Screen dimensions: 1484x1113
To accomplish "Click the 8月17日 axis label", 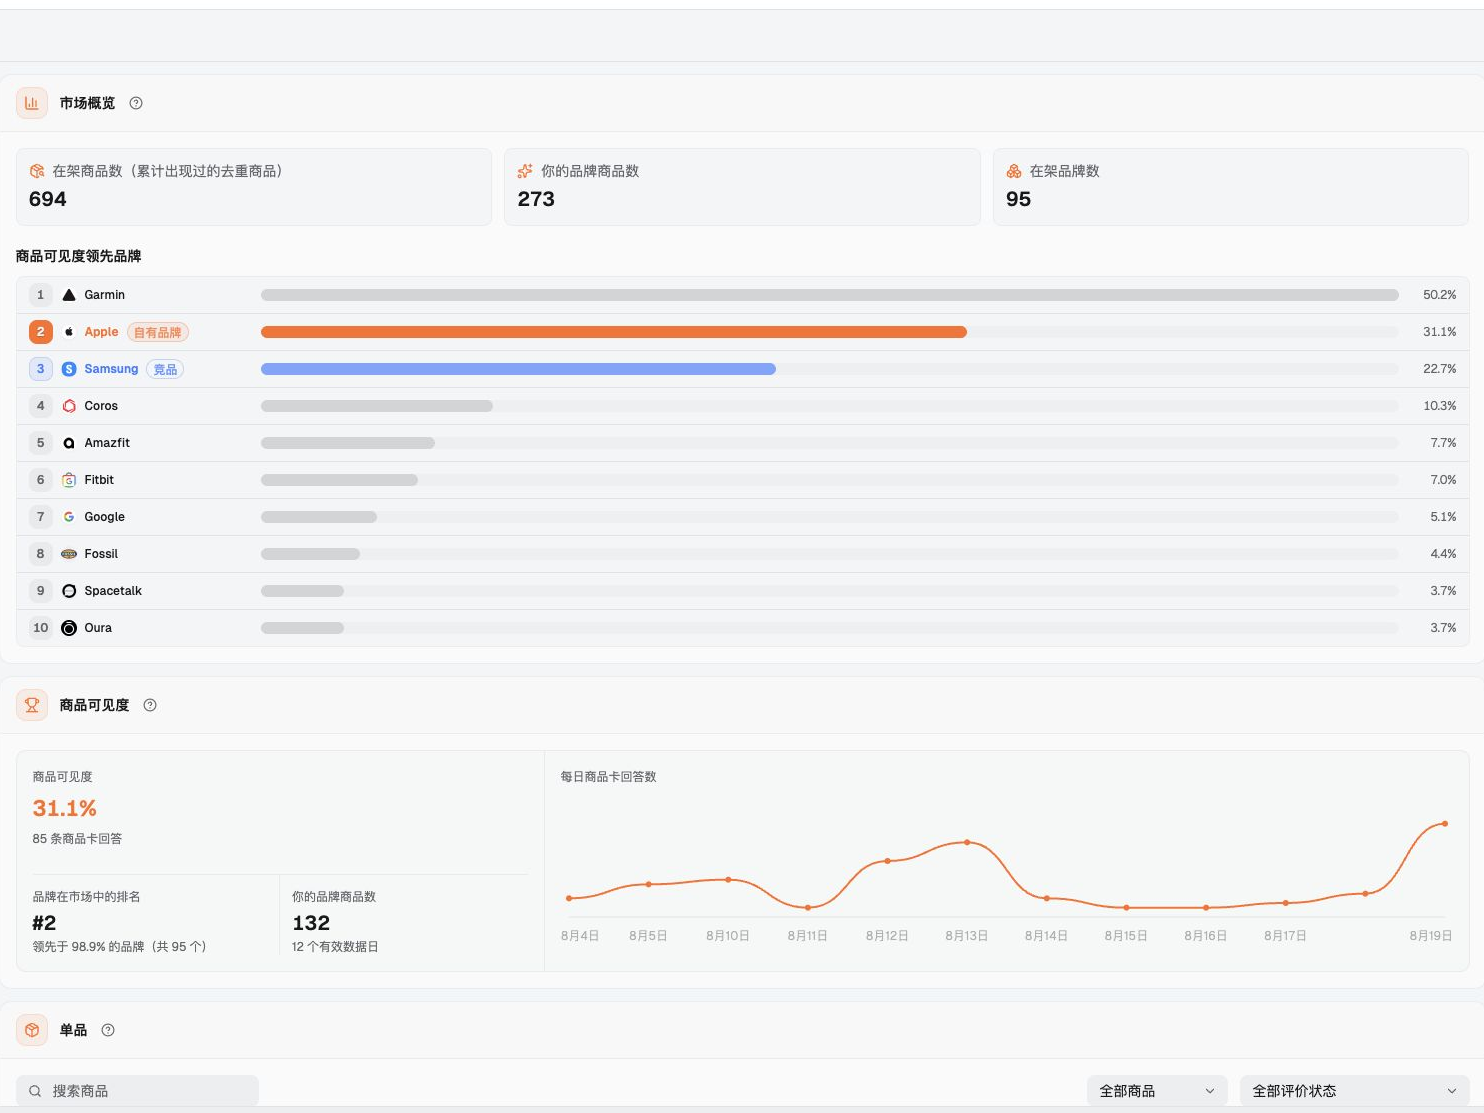I will pyautogui.click(x=1285, y=936).
